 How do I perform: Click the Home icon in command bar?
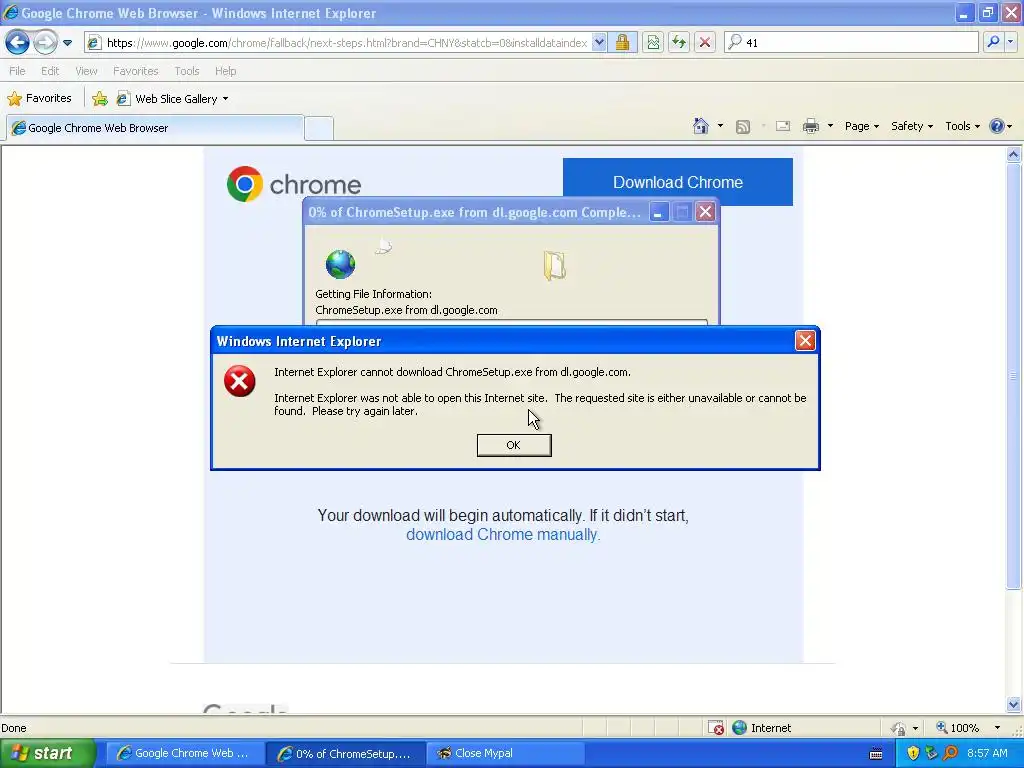[x=701, y=126]
